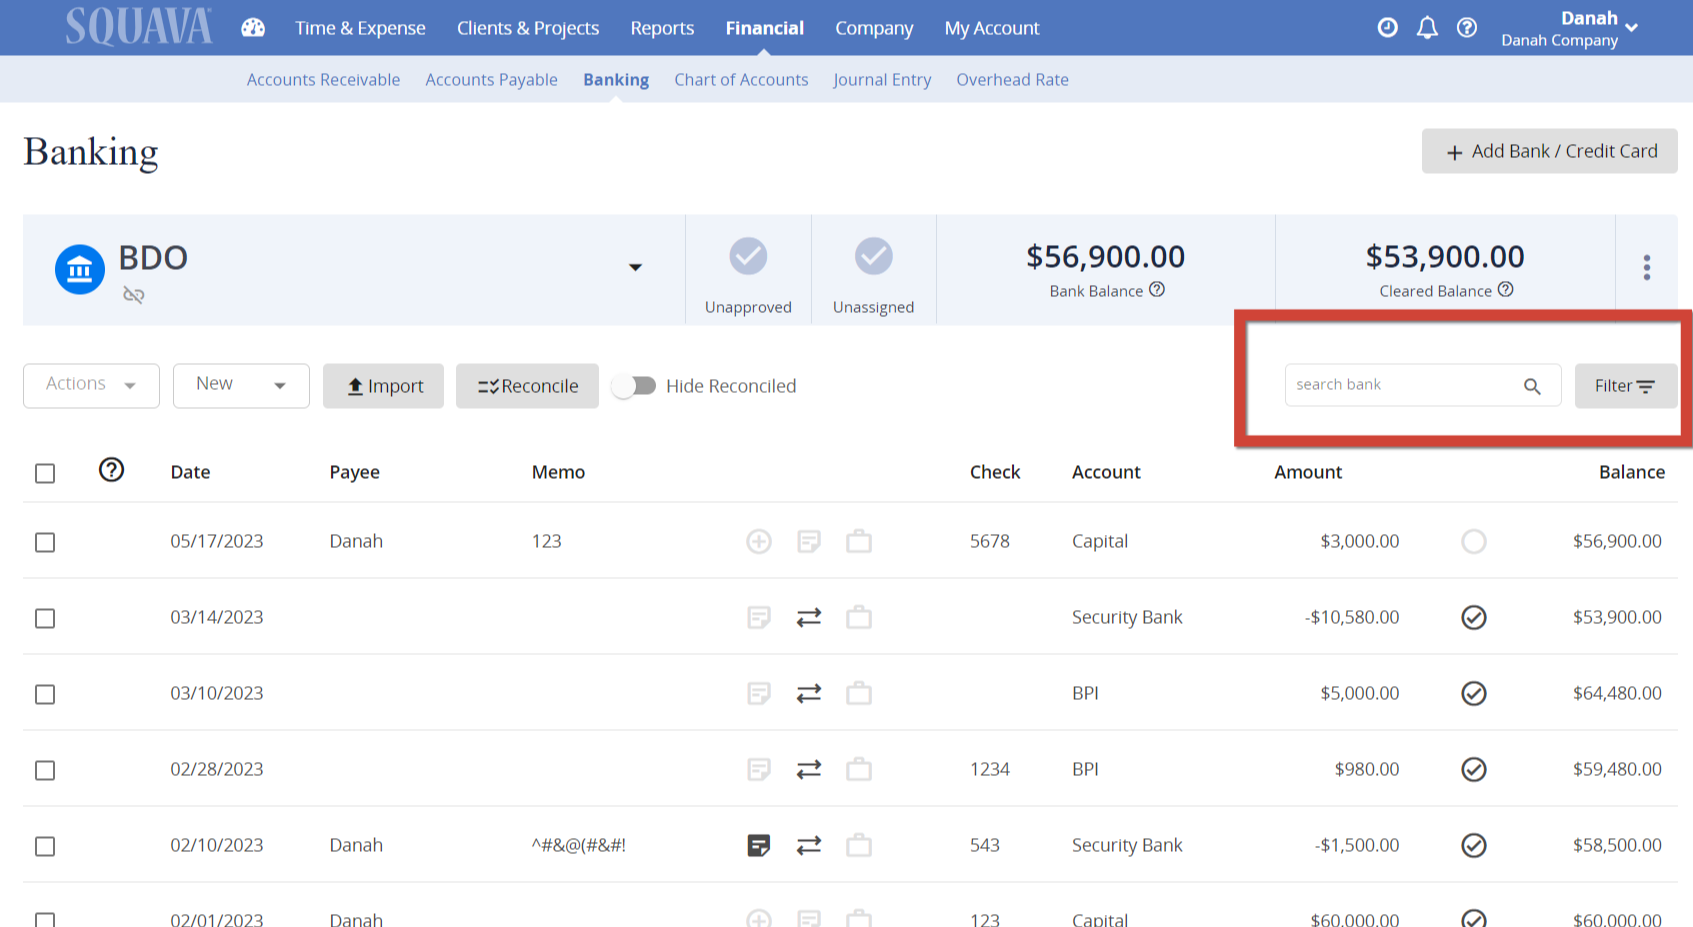
Task: Open the notifications bell icon
Action: [x=1427, y=27]
